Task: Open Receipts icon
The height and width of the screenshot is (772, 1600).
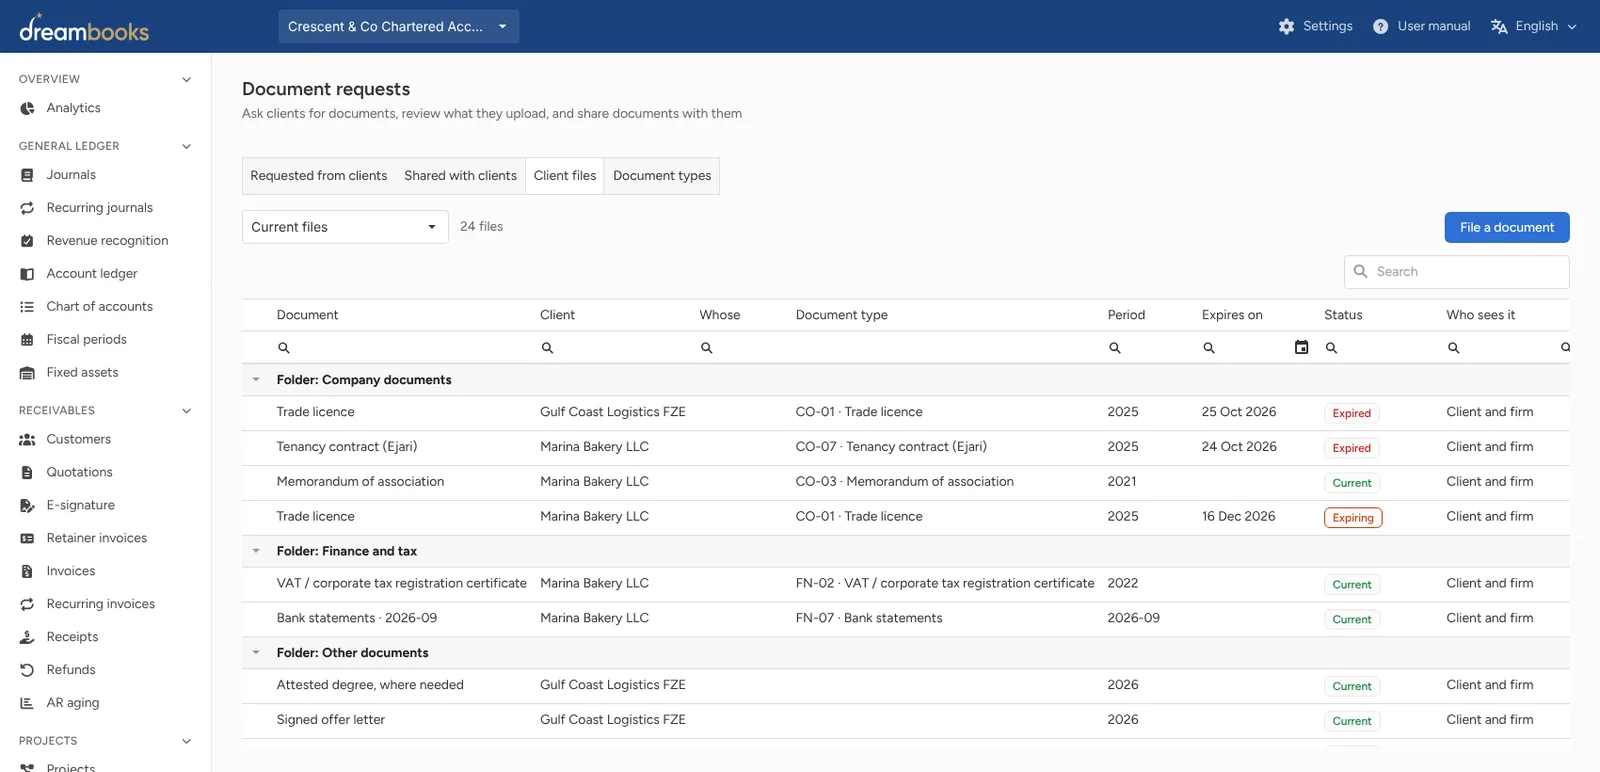Action: (x=27, y=638)
